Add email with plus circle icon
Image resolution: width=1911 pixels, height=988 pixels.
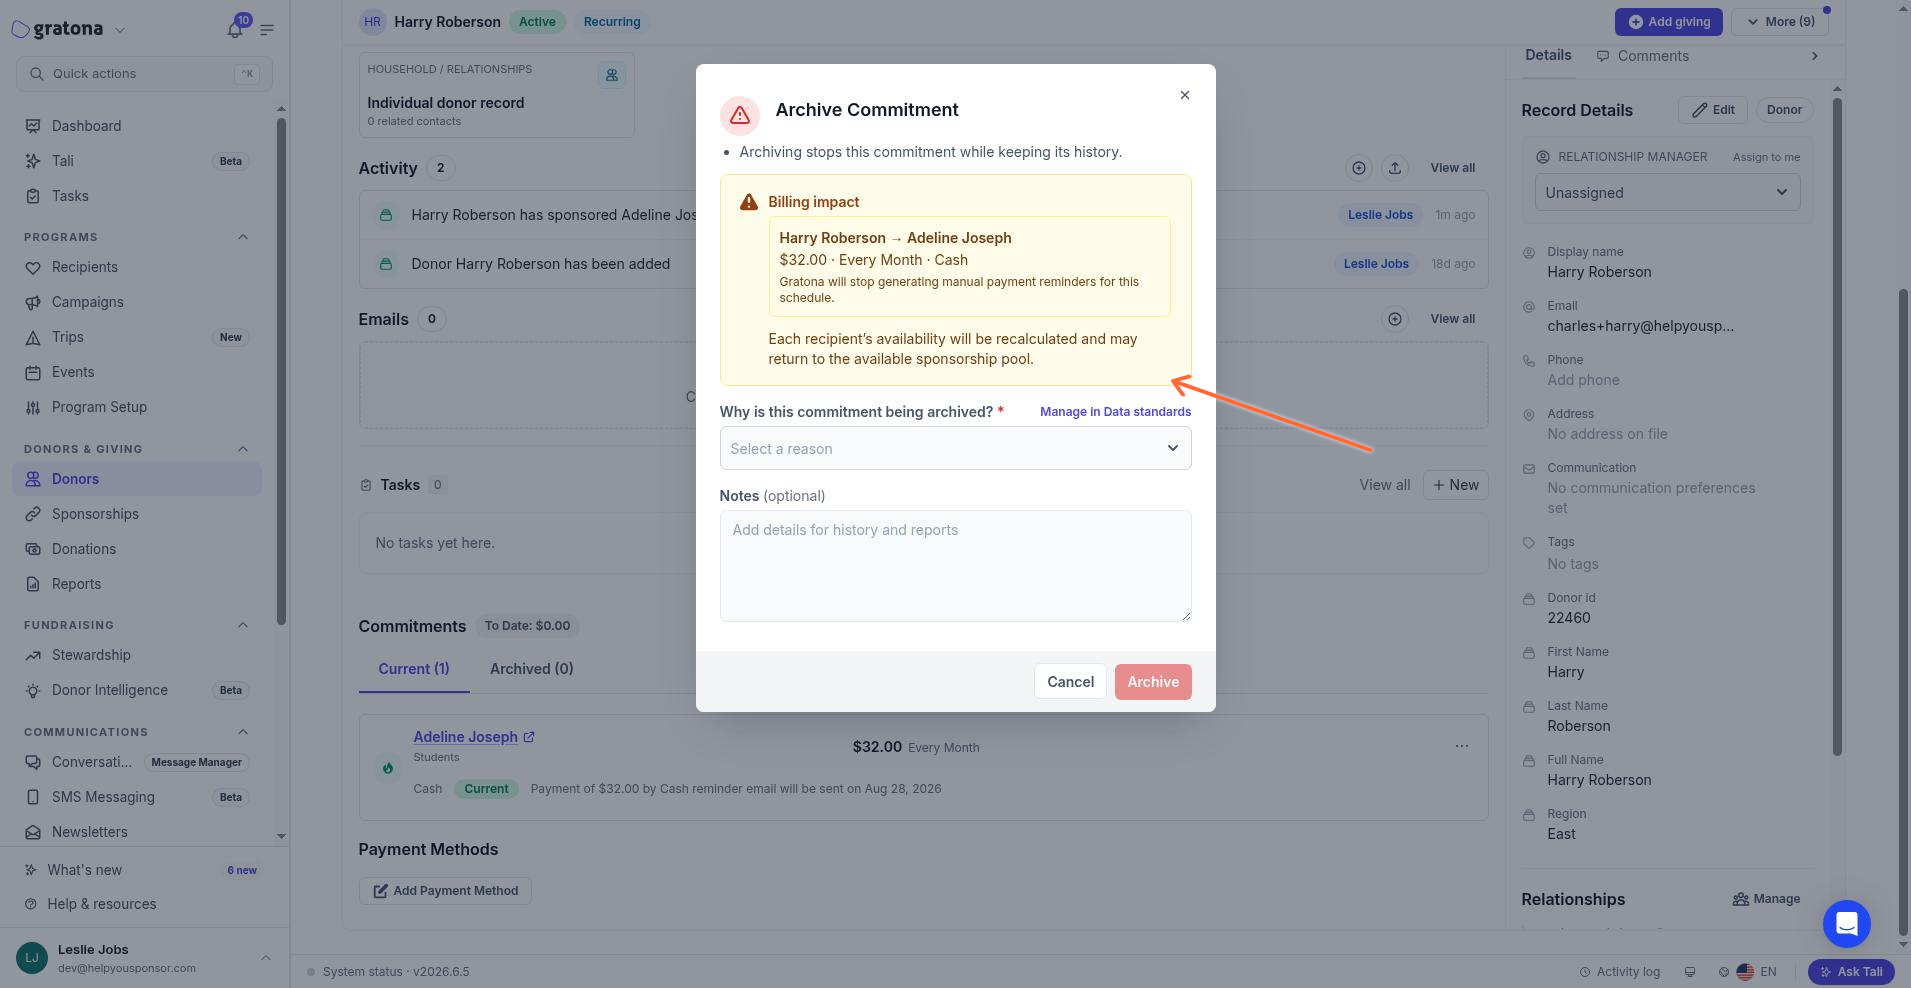[x=1395, y=319]
